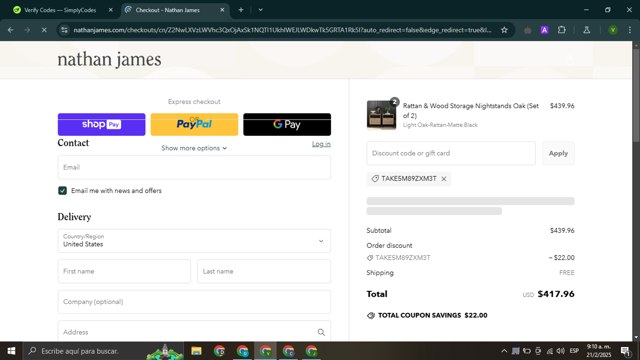
Task: Focus the Email field
Action: 194,167
